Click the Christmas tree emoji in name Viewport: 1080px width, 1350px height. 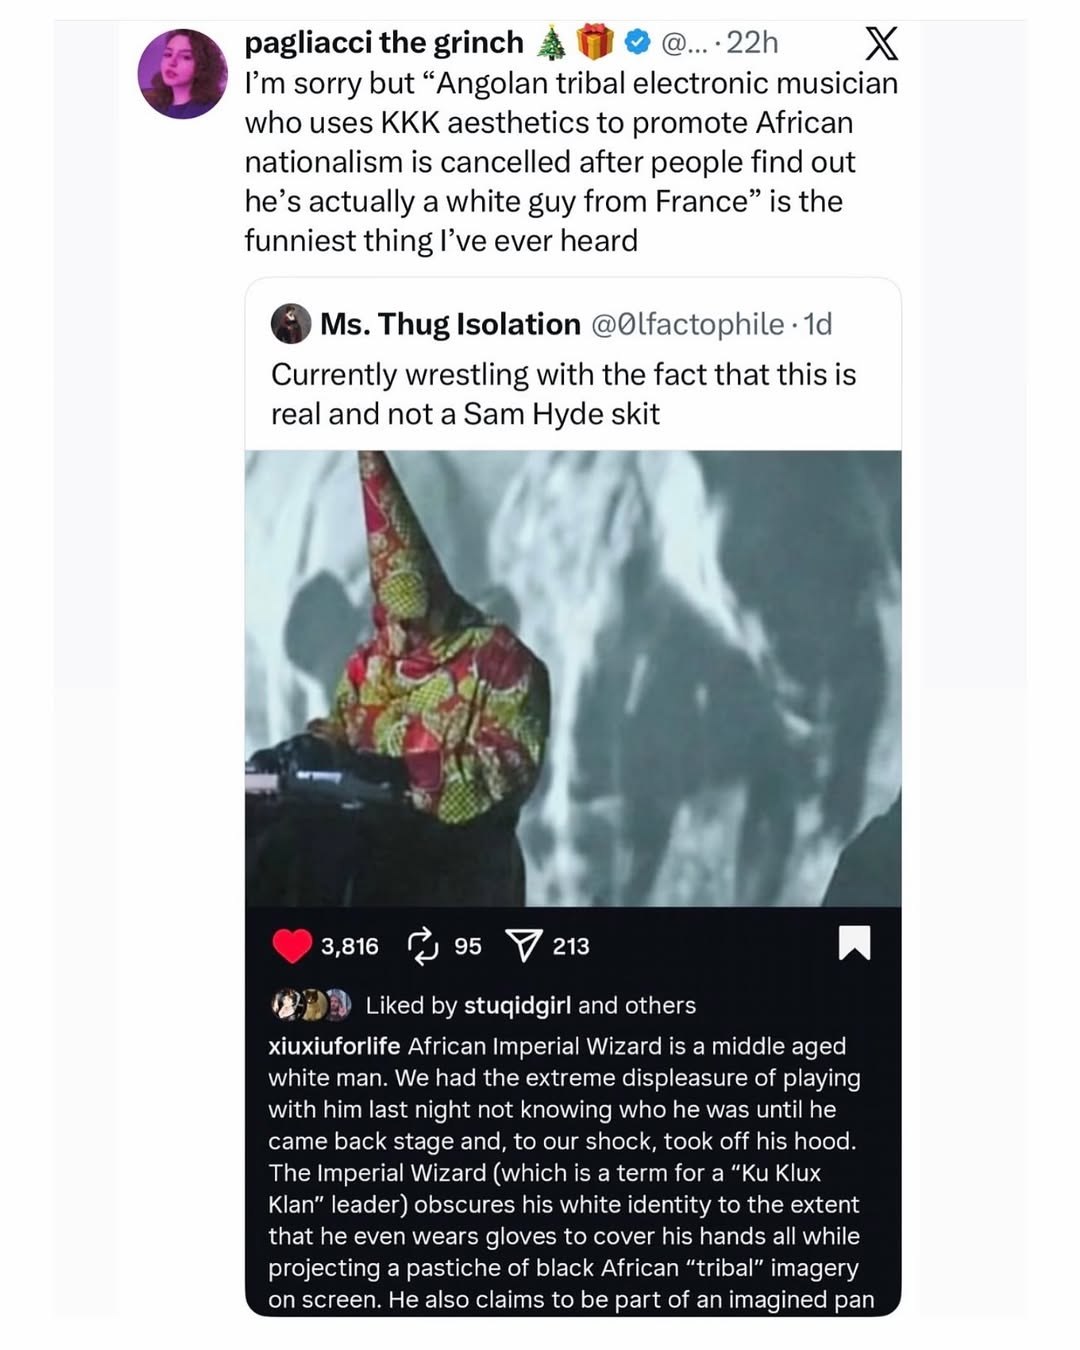[551, 42]
